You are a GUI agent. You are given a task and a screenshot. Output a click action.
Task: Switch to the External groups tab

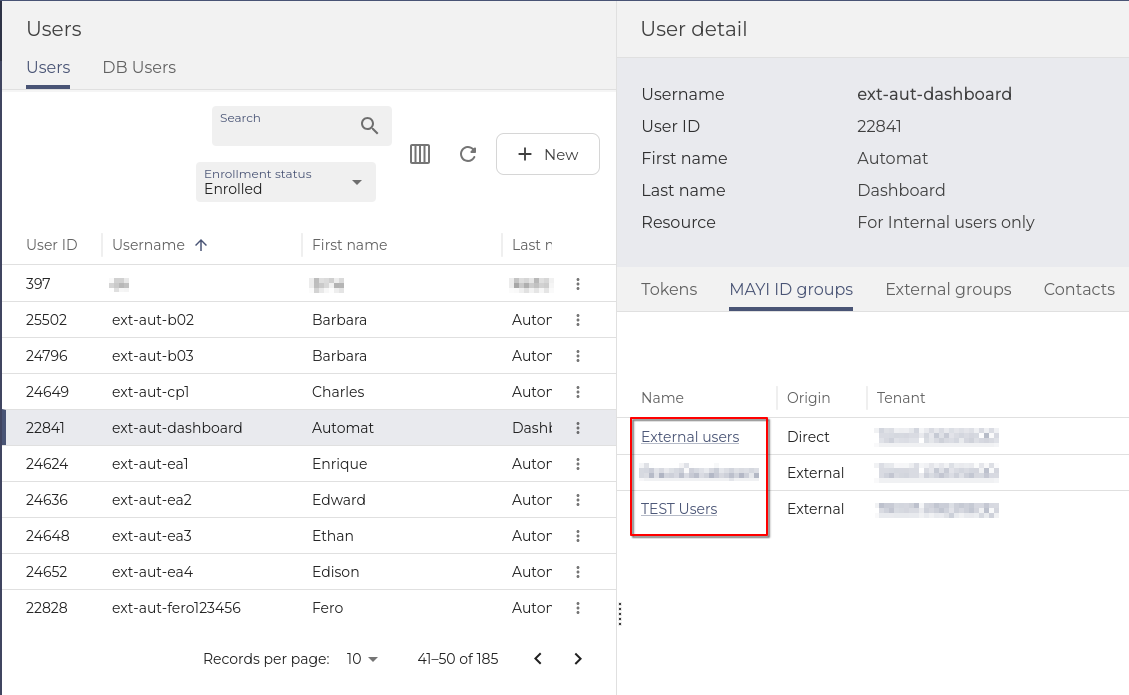(948, 289)
